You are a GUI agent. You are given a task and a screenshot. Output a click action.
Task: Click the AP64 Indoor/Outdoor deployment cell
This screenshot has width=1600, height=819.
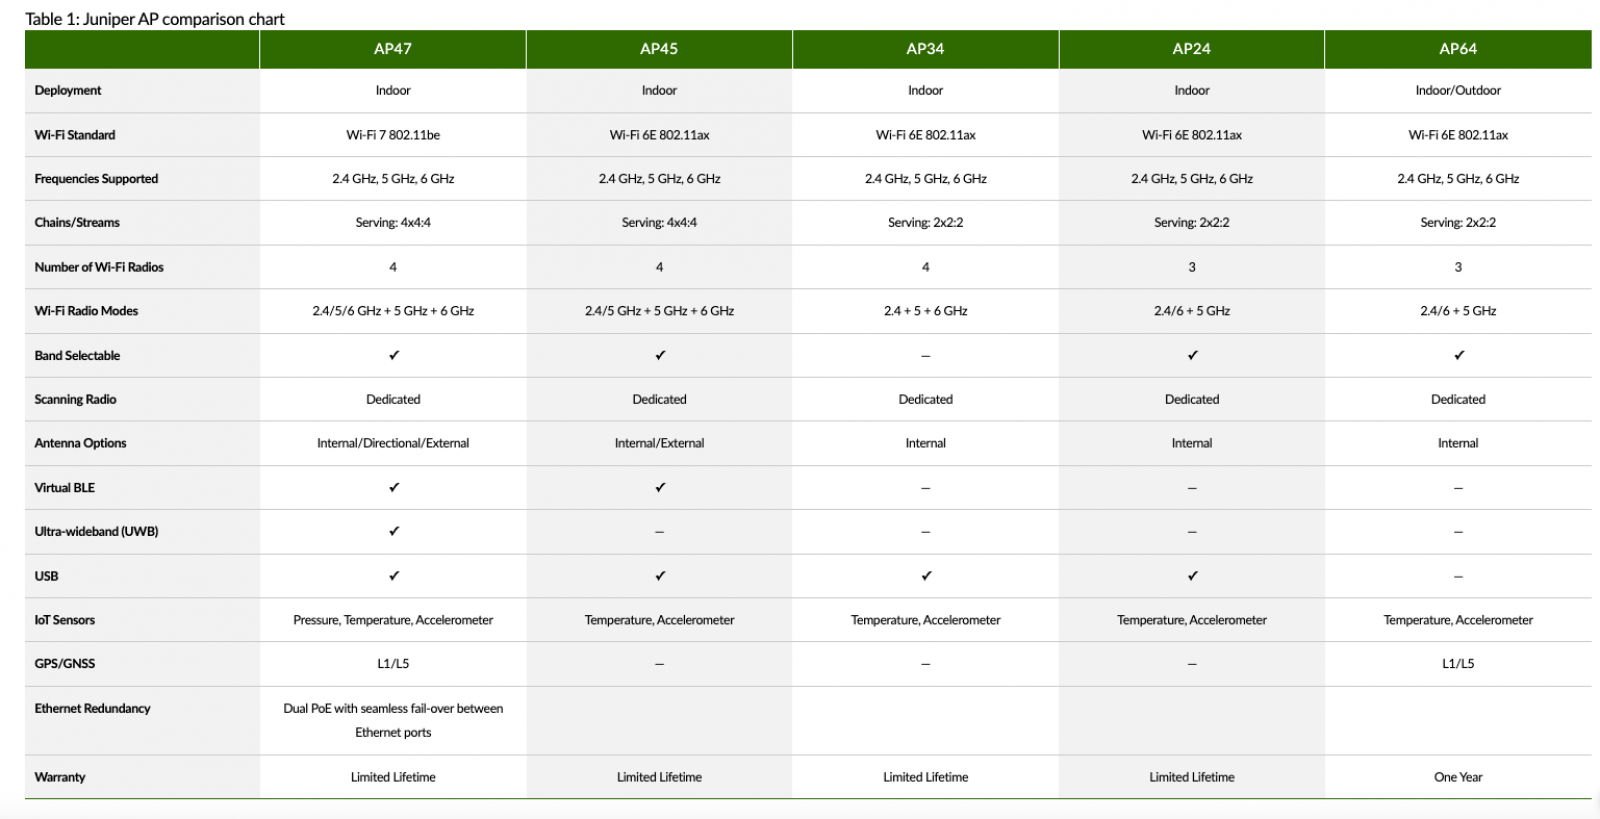tap(1458, 91)
